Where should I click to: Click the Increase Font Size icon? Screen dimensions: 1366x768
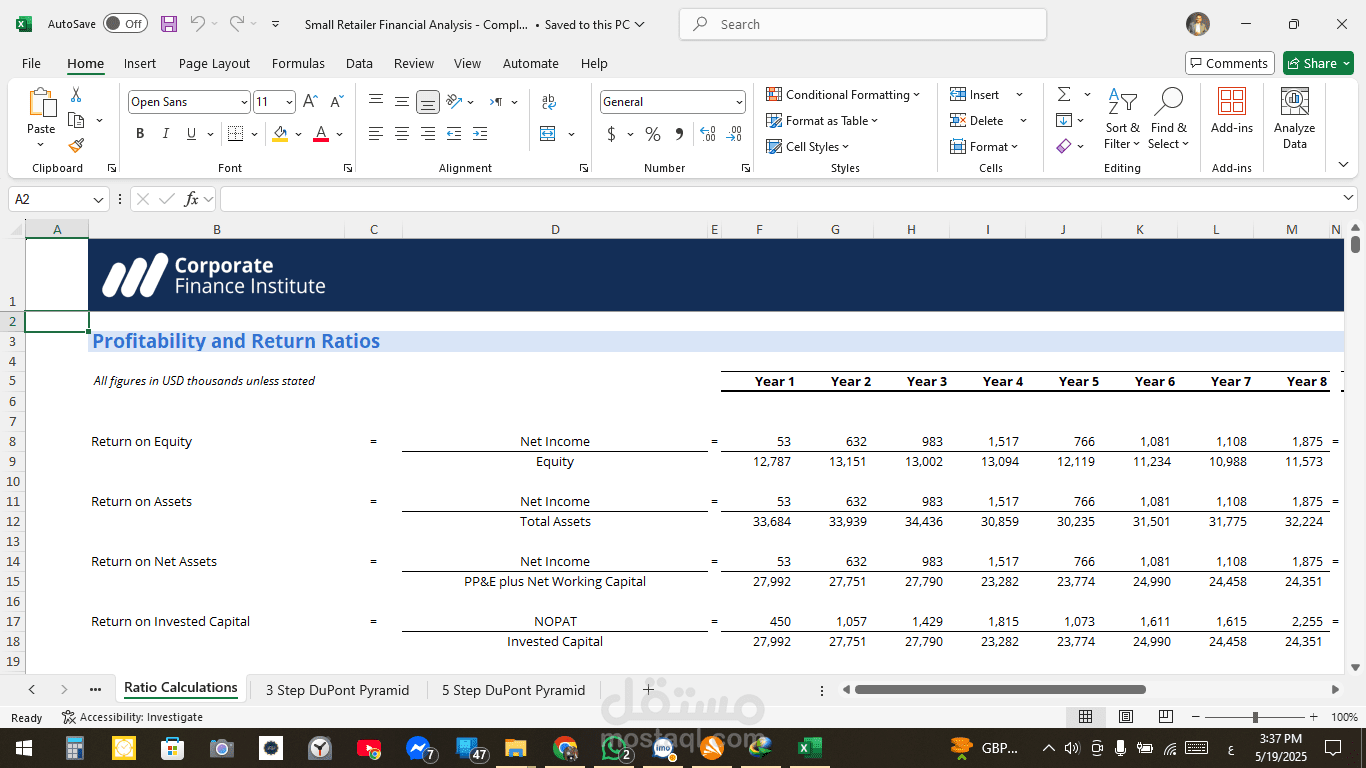tap(310, 102)
